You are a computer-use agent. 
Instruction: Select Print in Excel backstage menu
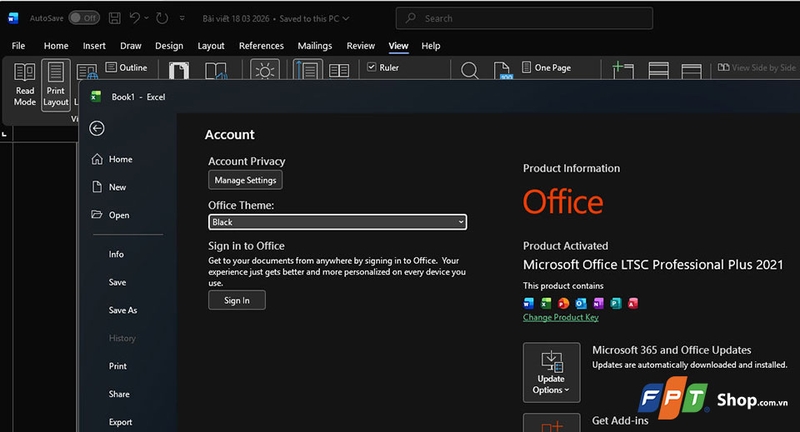point(117,366)
